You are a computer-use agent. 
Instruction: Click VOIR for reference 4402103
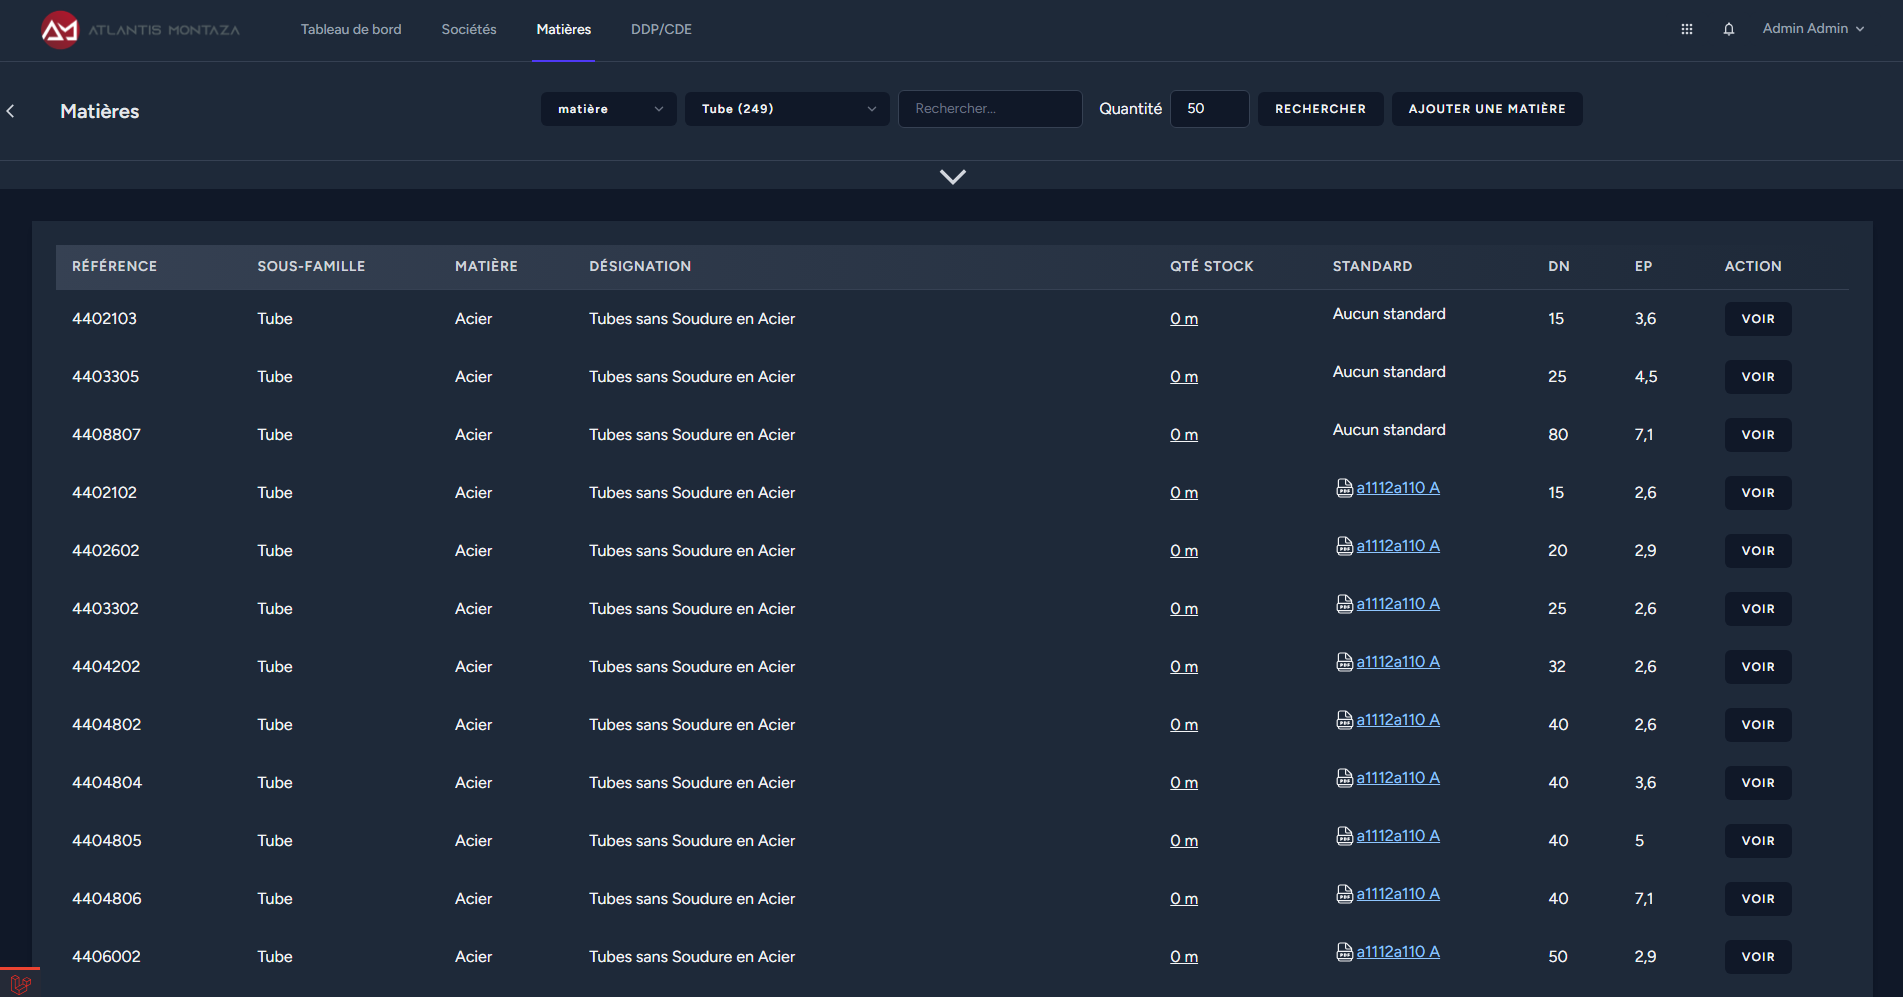tap(1757, 319)
